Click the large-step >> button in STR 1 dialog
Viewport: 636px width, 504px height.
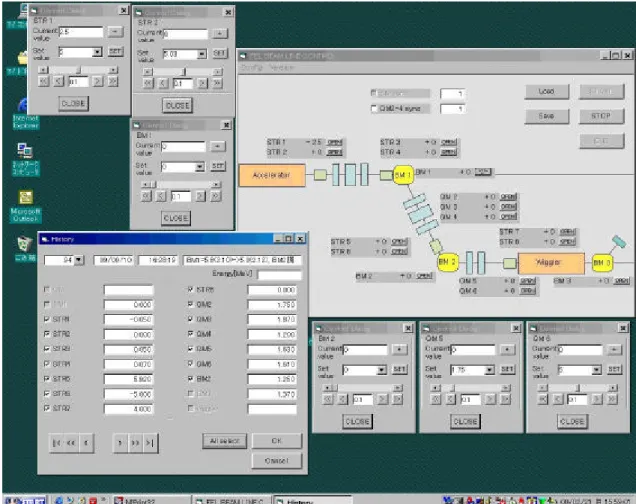point(113,81)
